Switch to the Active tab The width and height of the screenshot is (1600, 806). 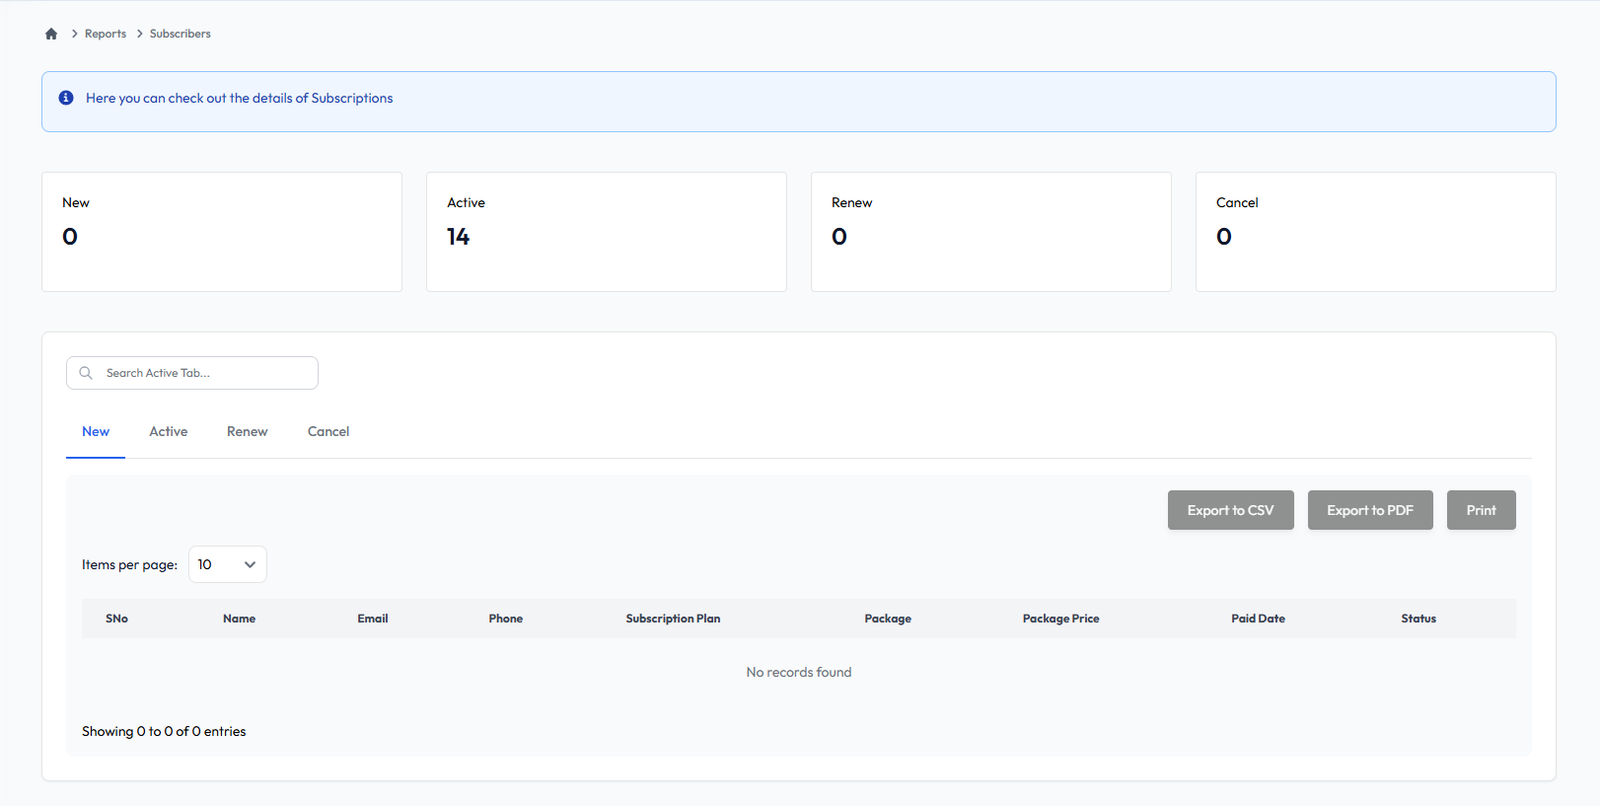point(168,432)
